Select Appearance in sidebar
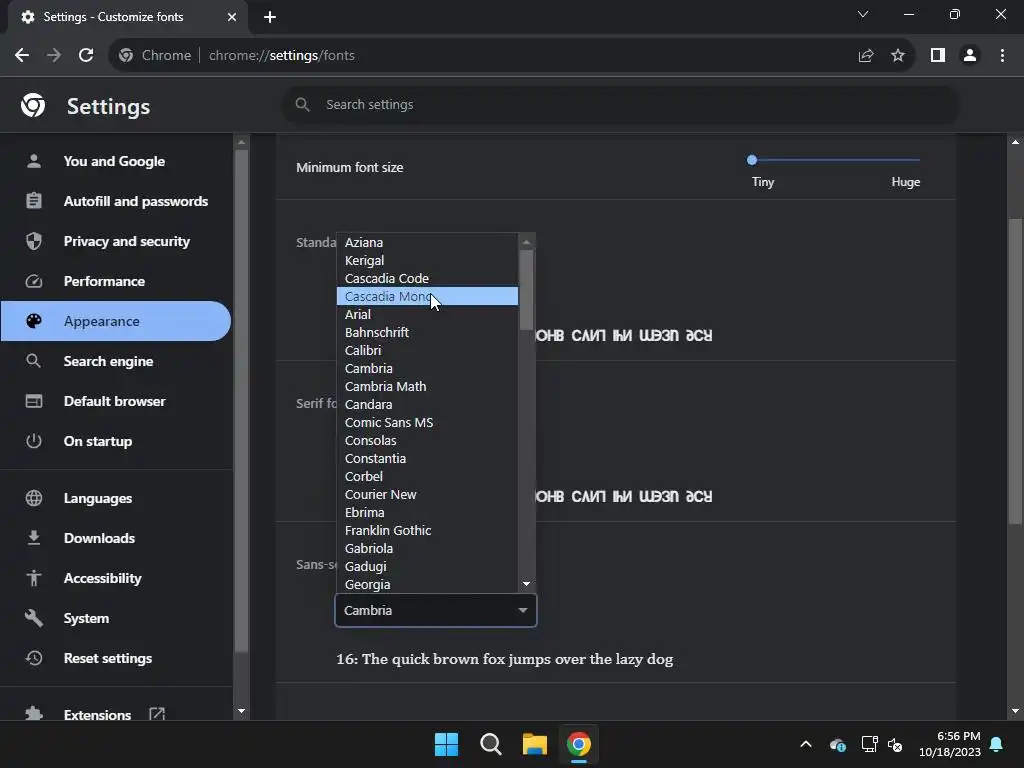This screenshot has height=768, width=1024. [x=116, y=321]
